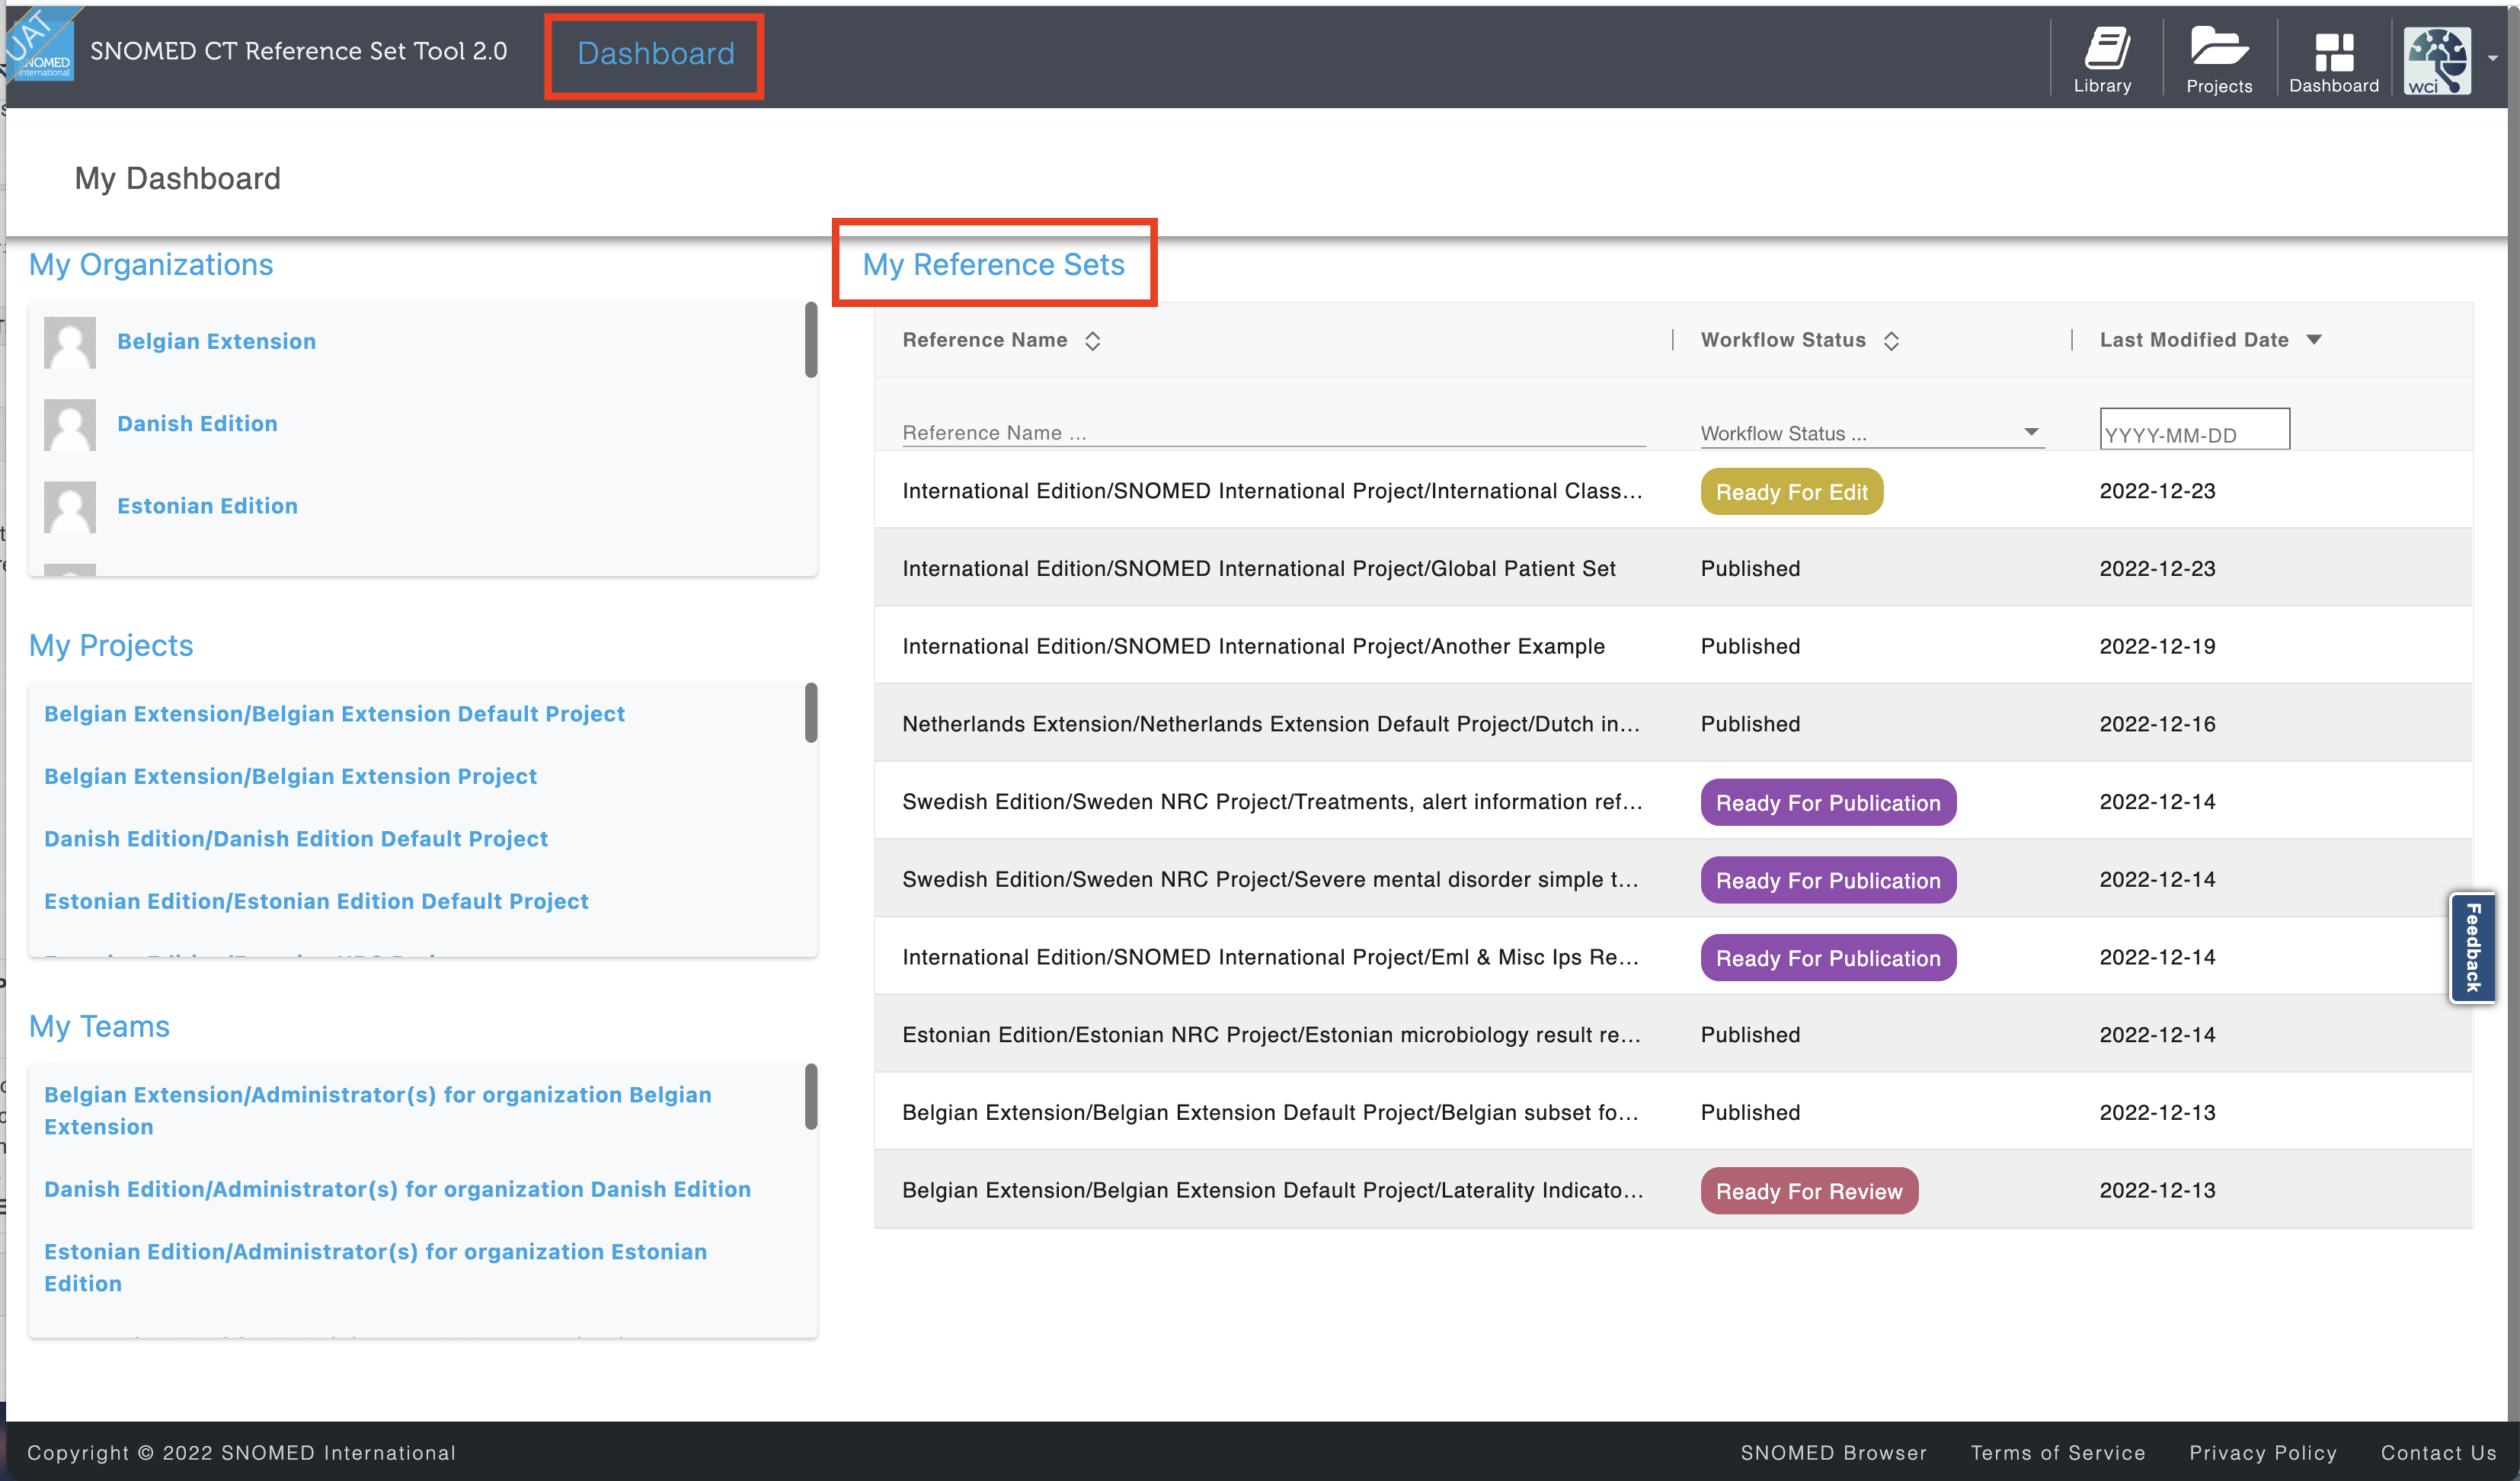Open Estonian Edition Administrators team link
This screenshot has height=1481, width=2520.
coord(376,1267)
